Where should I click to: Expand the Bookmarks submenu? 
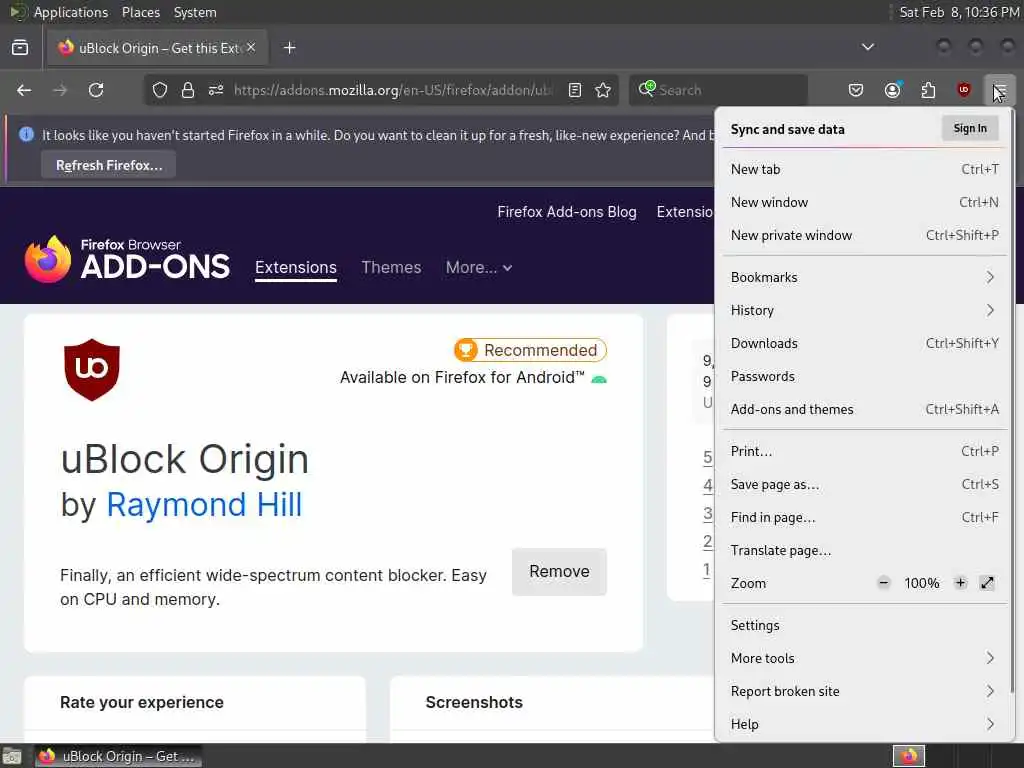865,277
